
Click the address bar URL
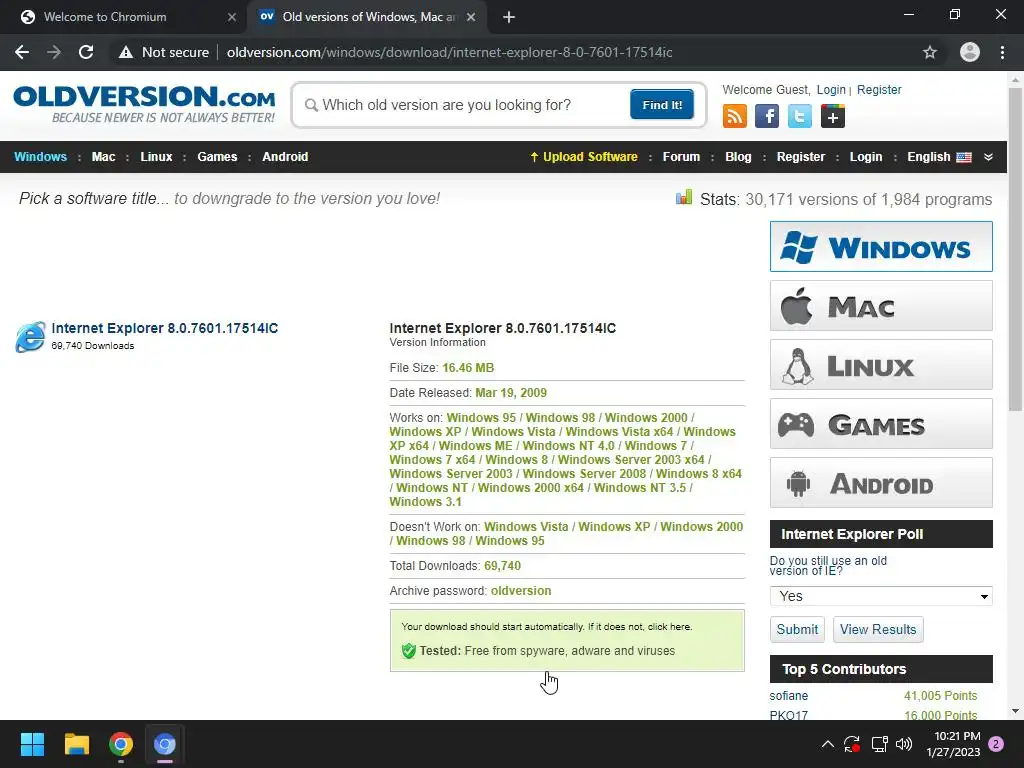(449, 52)
